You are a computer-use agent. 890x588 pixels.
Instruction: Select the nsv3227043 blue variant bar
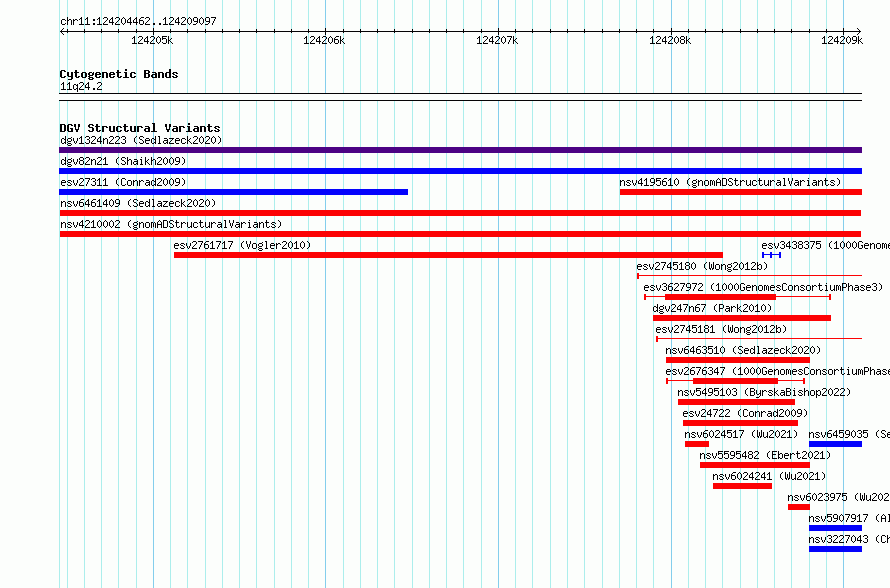(x=836, y=549)
